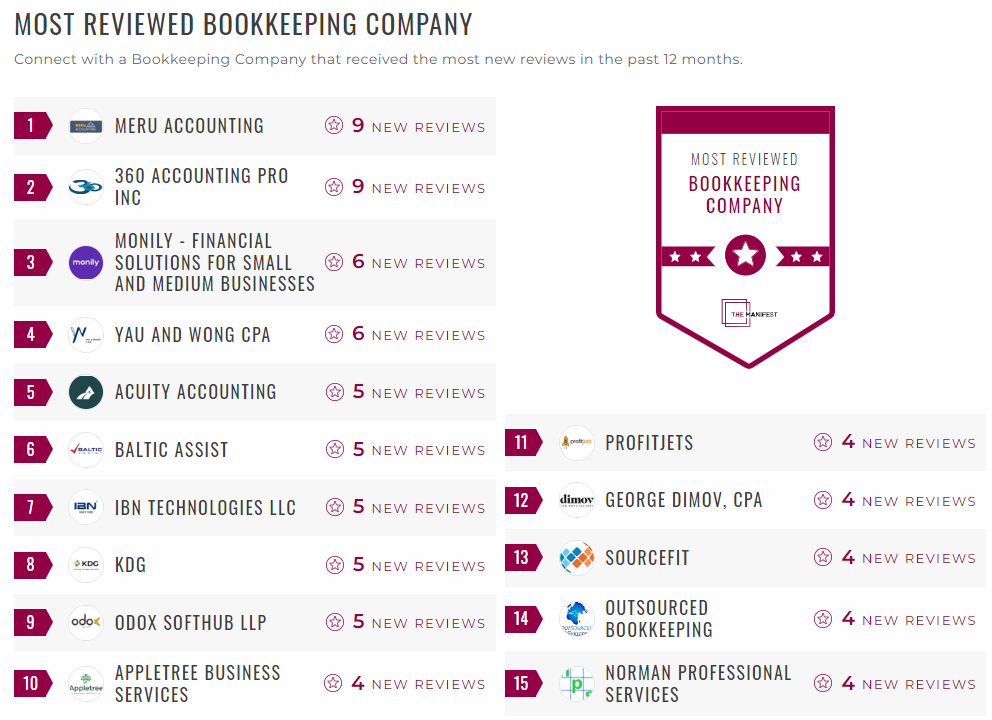The width and height of the screenshot is (992, 720).
Task: Select the KDG company logo
Action: tap(85, 565)
